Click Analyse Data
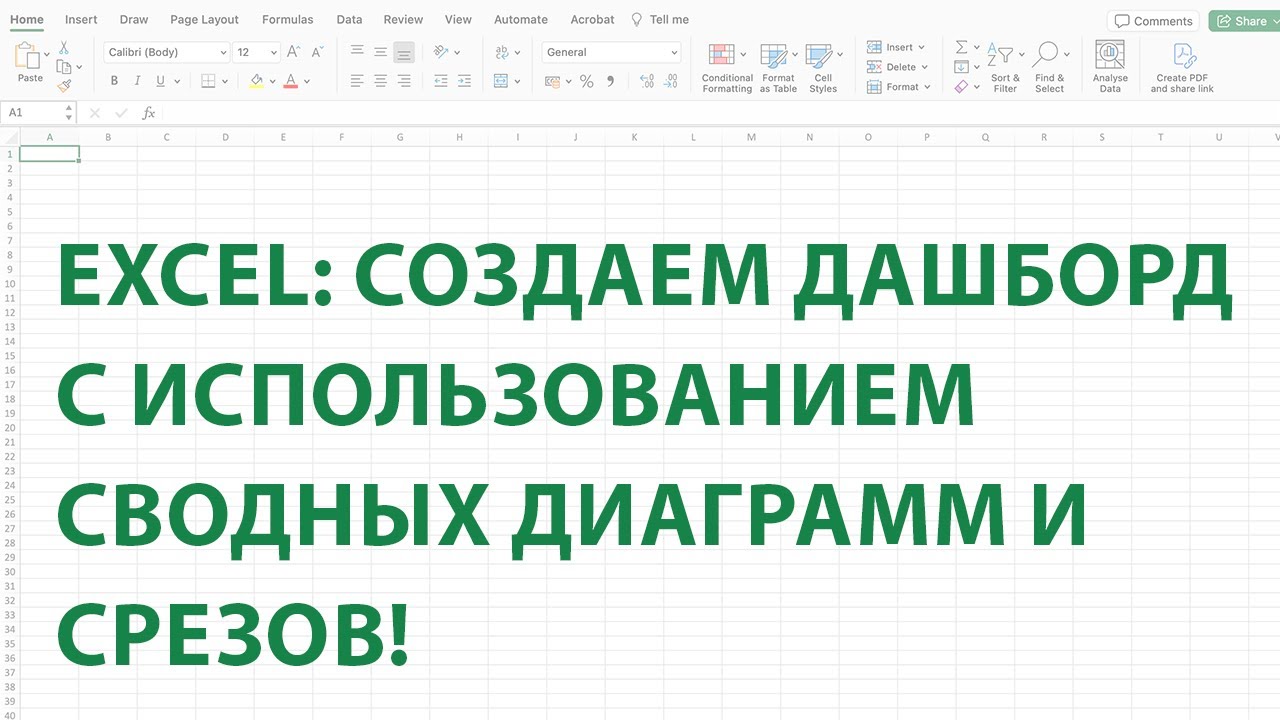This screenshot has height=720, width=1280. tap(1110, 68)
